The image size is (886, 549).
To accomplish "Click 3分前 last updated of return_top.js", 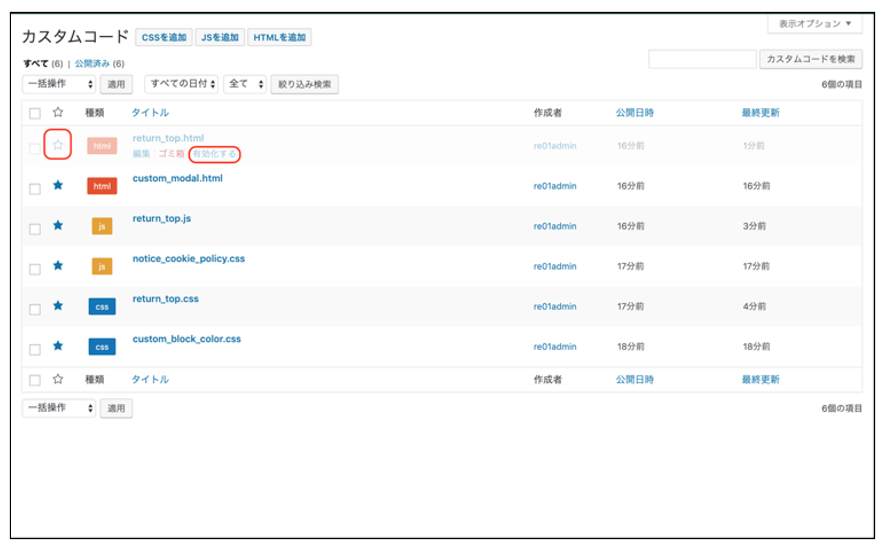I will pos(754,226).
